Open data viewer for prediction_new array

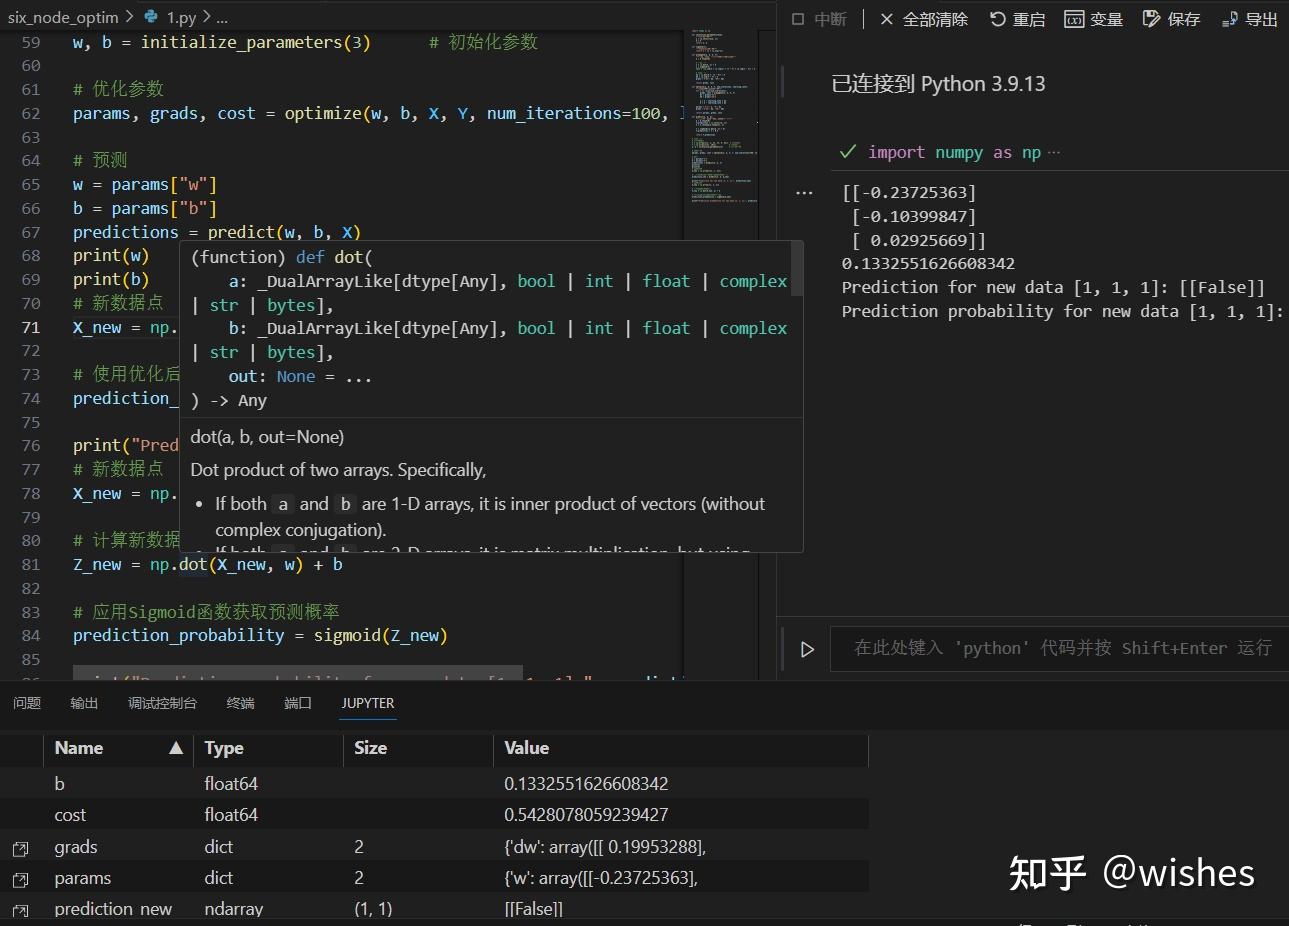click(21, 908)
